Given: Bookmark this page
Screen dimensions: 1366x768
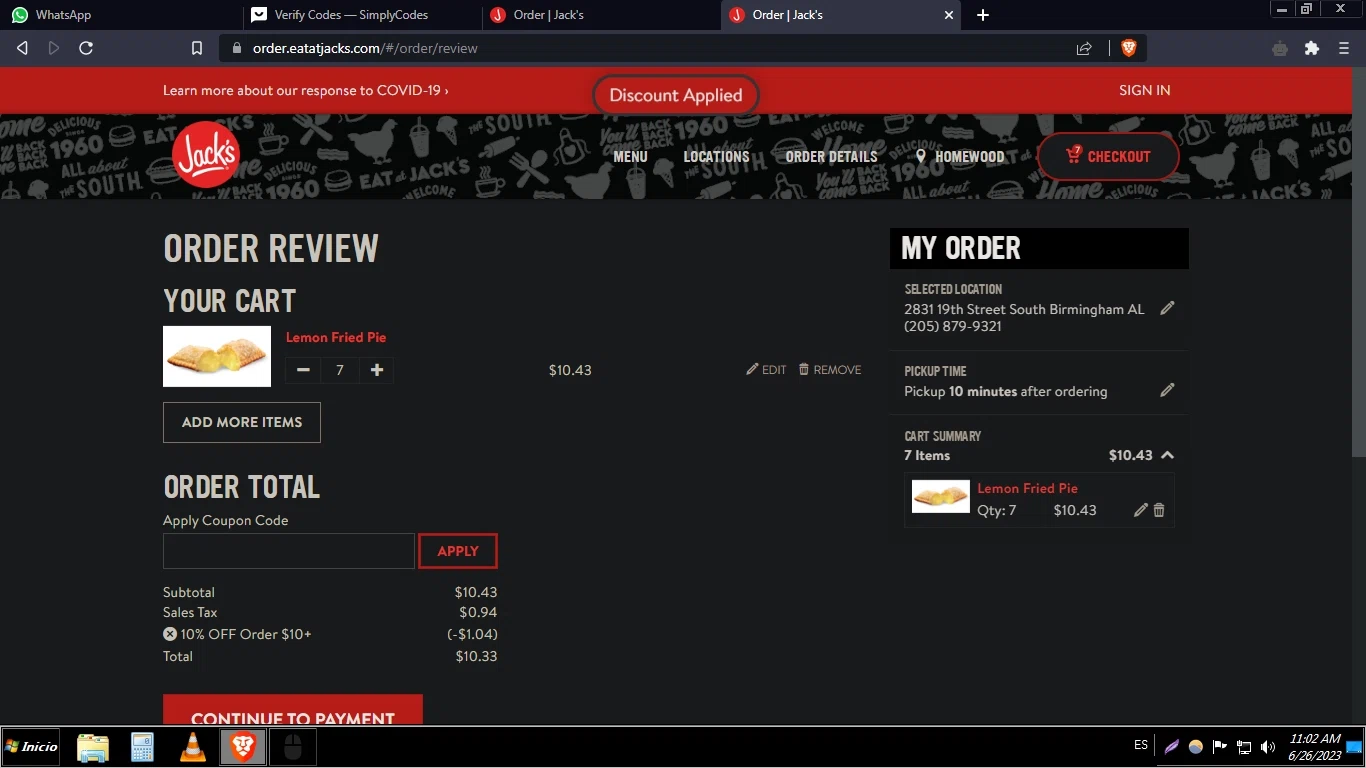Looking at the screenshot, I should click(x=197, y=48).
